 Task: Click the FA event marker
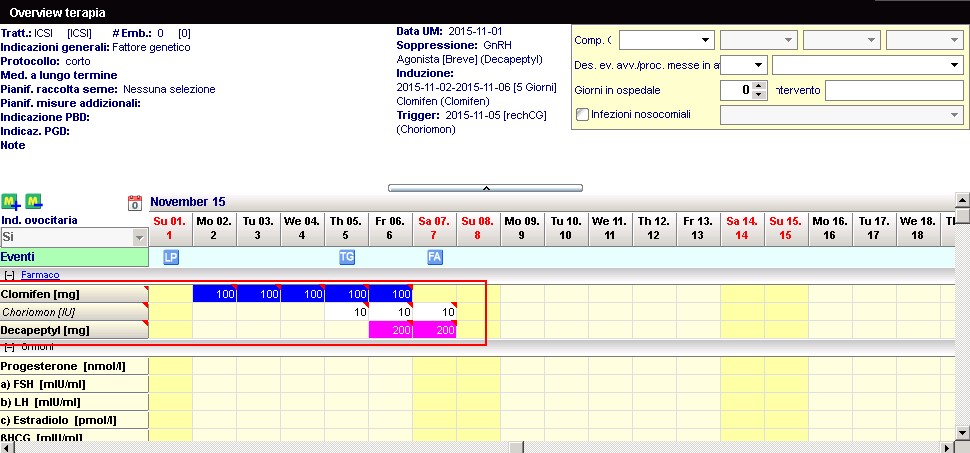click(435, 257)
